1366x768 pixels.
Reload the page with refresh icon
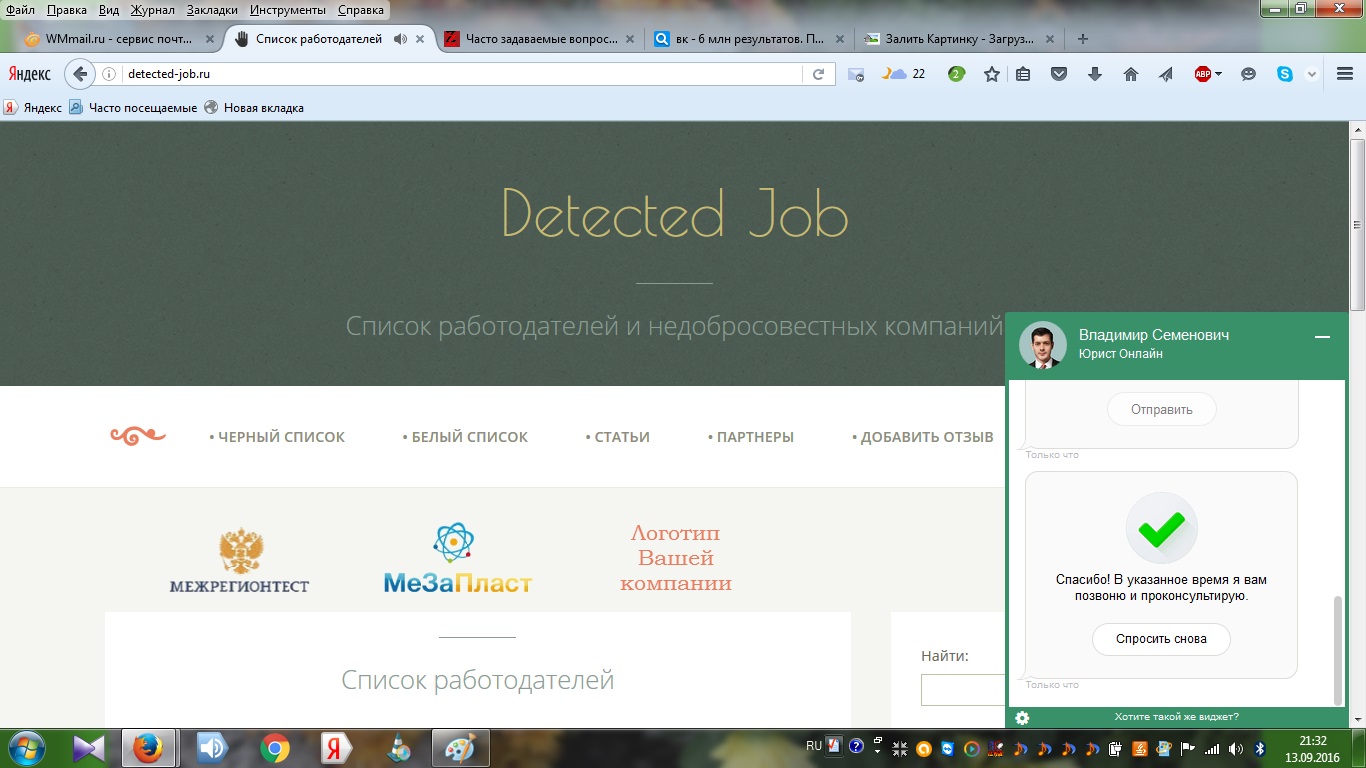click(818, 74)
